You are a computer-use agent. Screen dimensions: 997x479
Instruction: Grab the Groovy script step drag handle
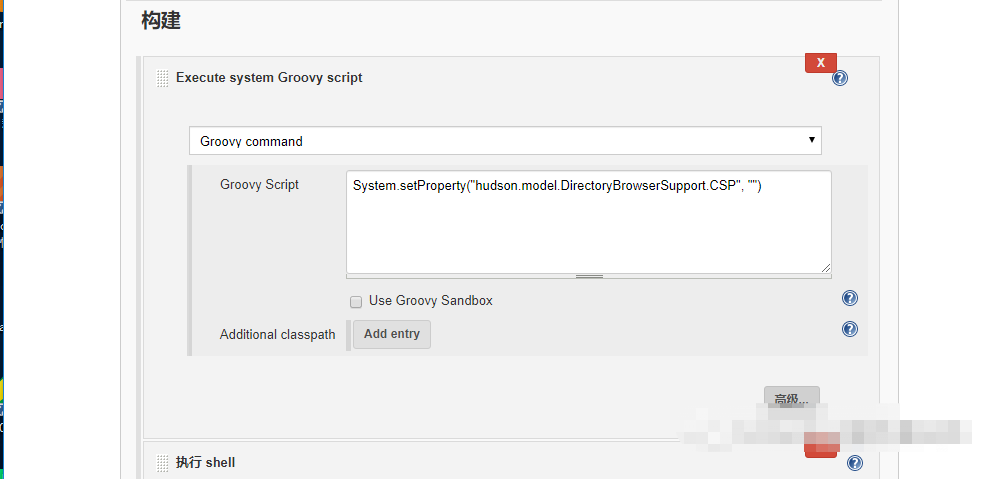click(163, 78)
